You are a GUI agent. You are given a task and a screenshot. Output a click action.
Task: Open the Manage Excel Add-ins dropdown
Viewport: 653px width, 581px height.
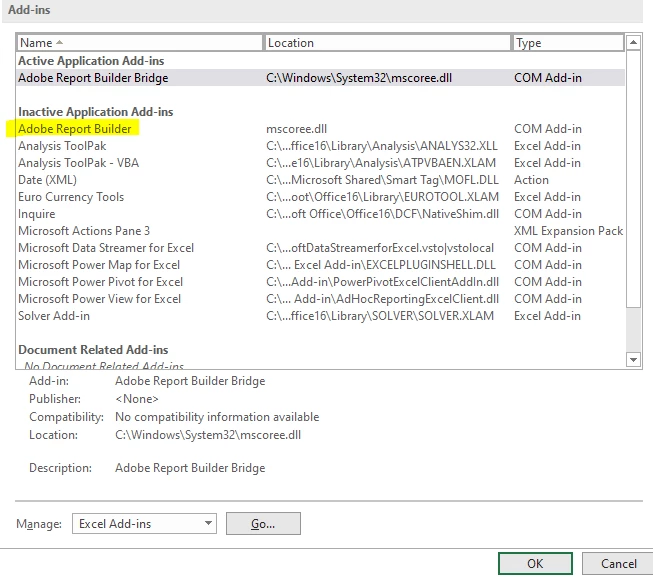click(144, 524)
